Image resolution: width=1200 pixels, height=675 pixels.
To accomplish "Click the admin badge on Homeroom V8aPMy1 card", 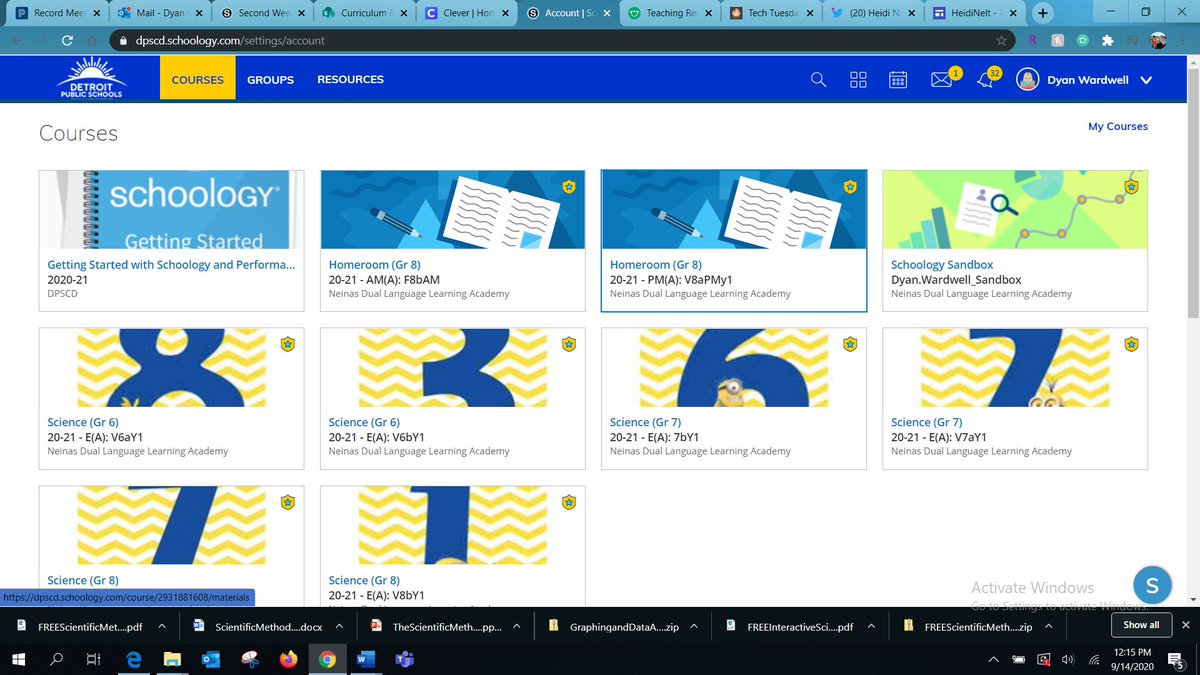I will 850,186.
